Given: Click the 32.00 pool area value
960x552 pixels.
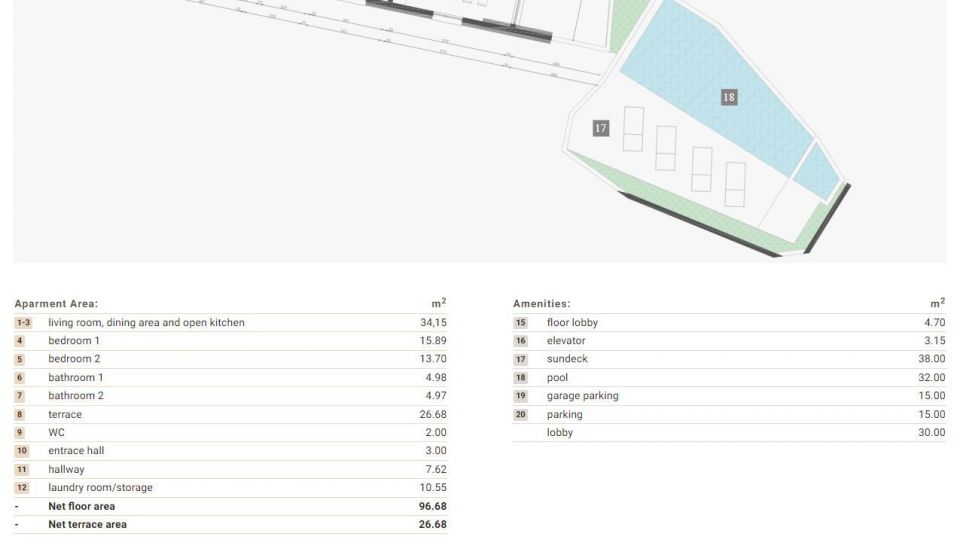Looking at the screenshot, I should pyautogui.click(x=931, y=378).
